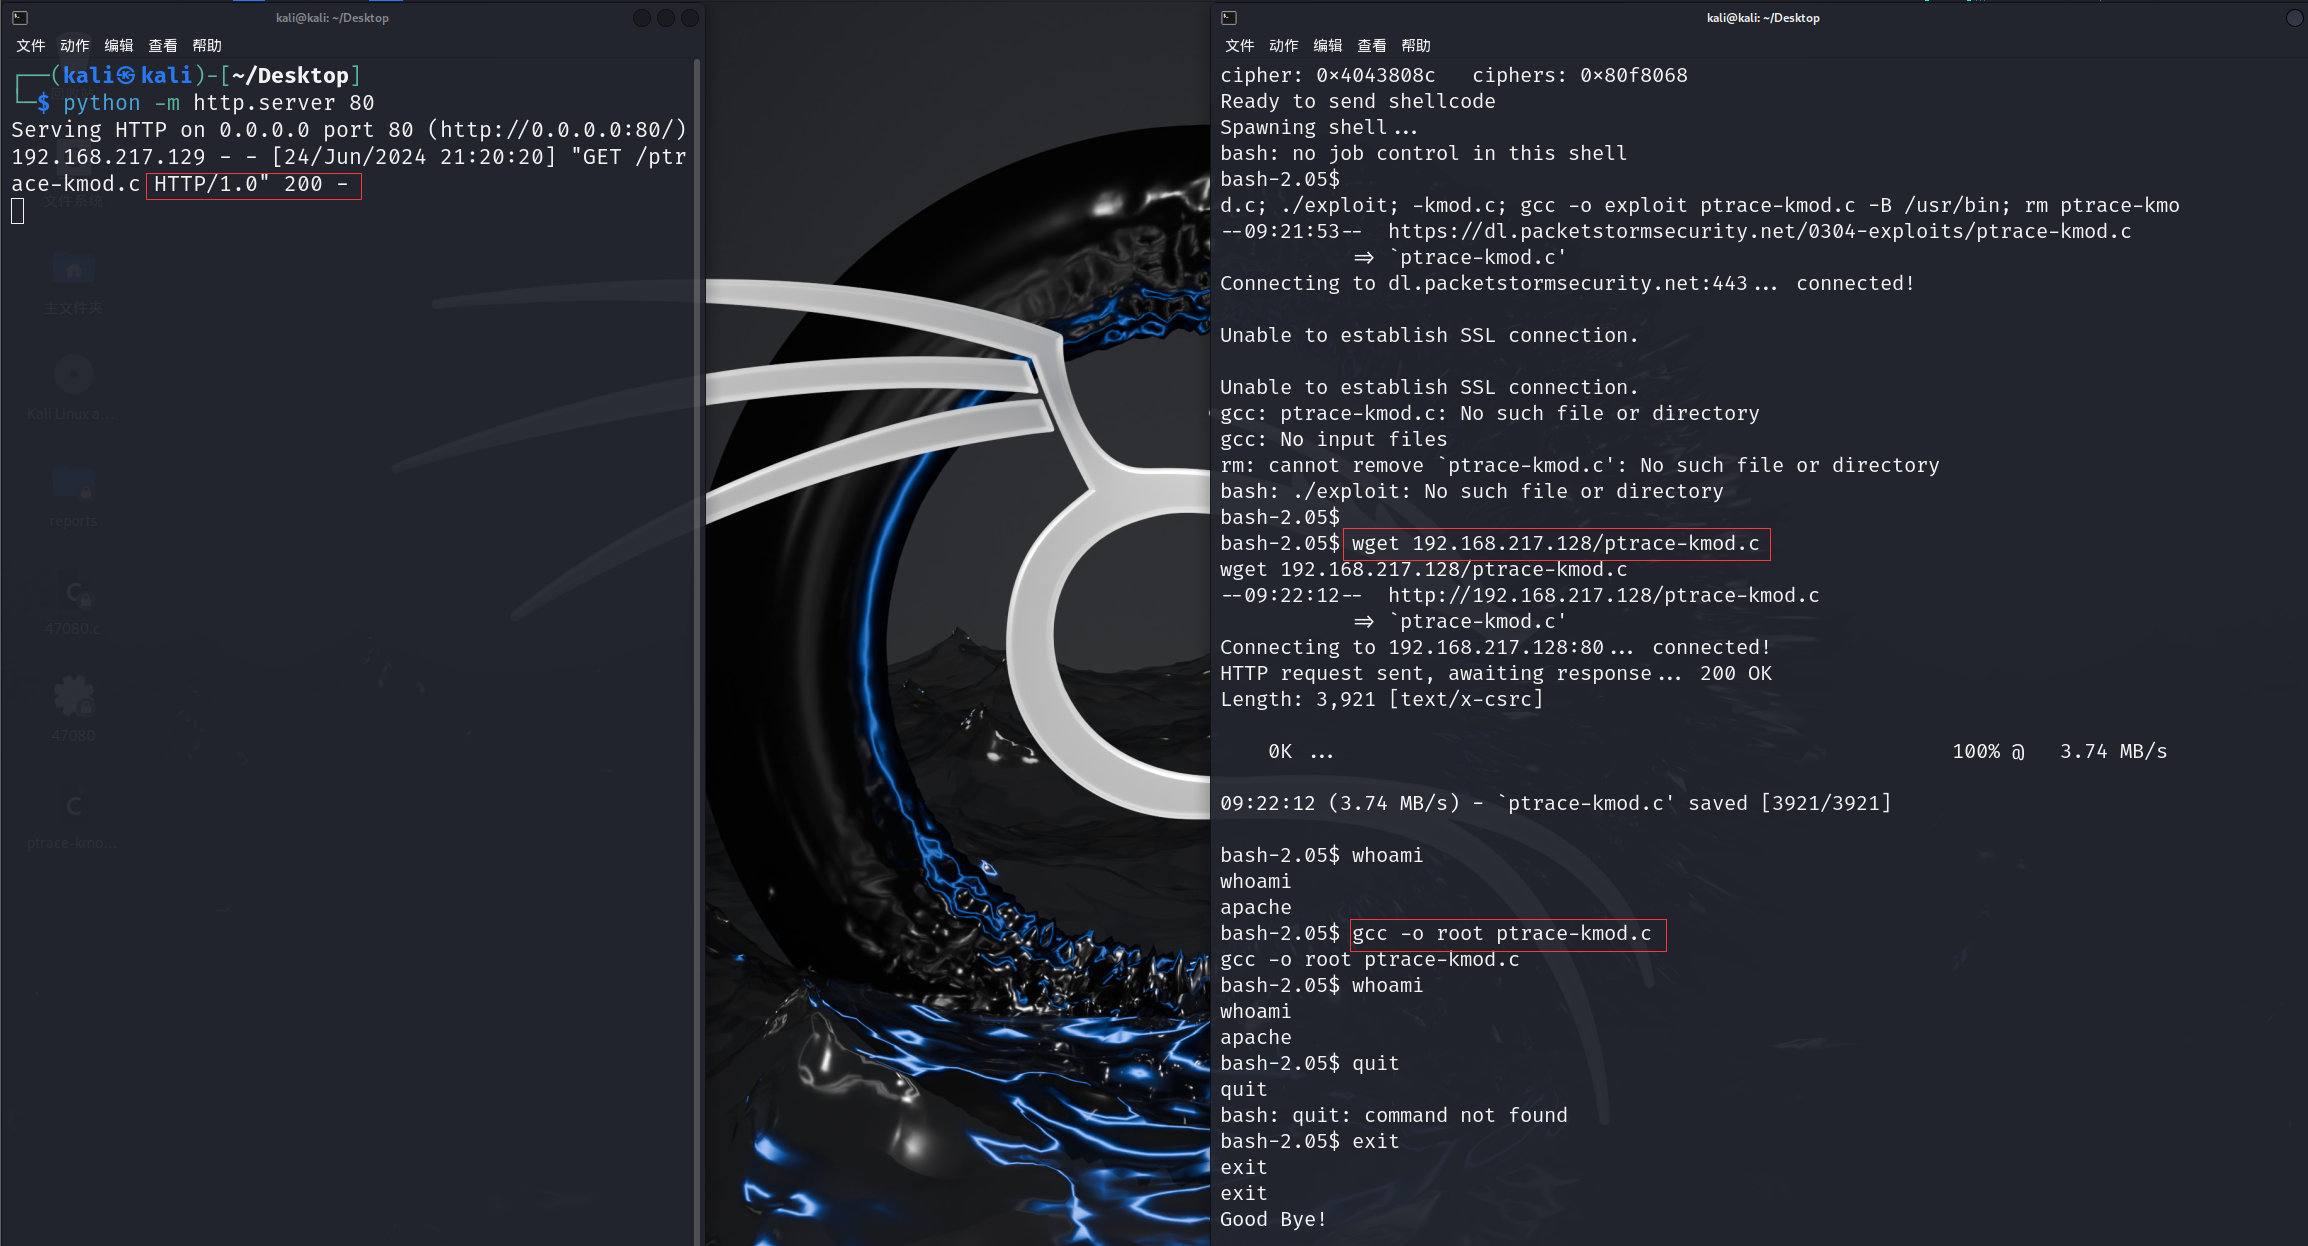Click terminal icon in right window title bar
The height and width of the screenshot is (1246, 2308).
pos(1229,17)
